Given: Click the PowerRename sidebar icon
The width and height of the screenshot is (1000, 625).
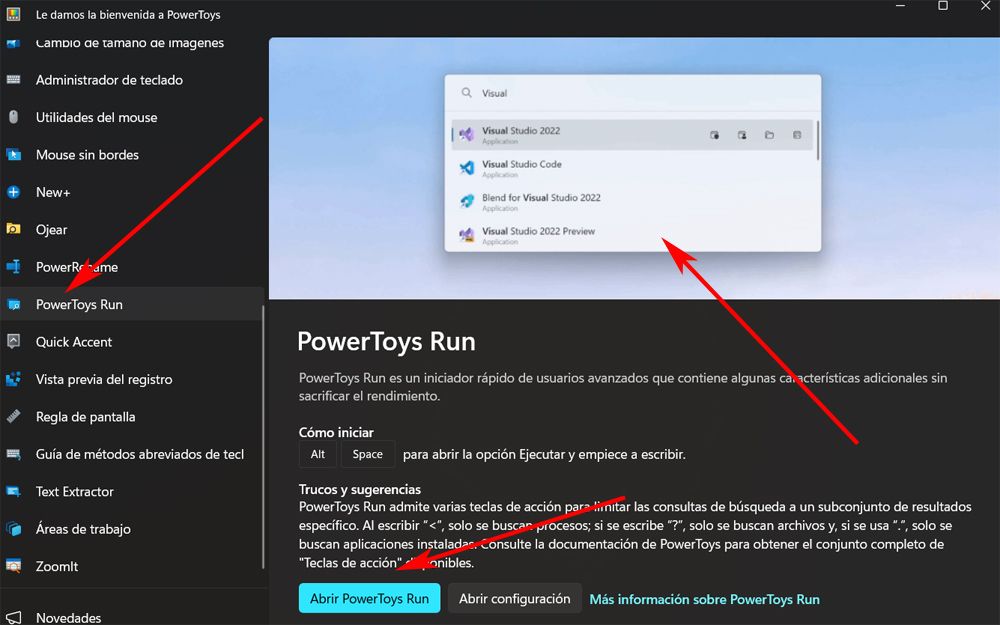Looking at the screenshot, I should coord(14,267).
